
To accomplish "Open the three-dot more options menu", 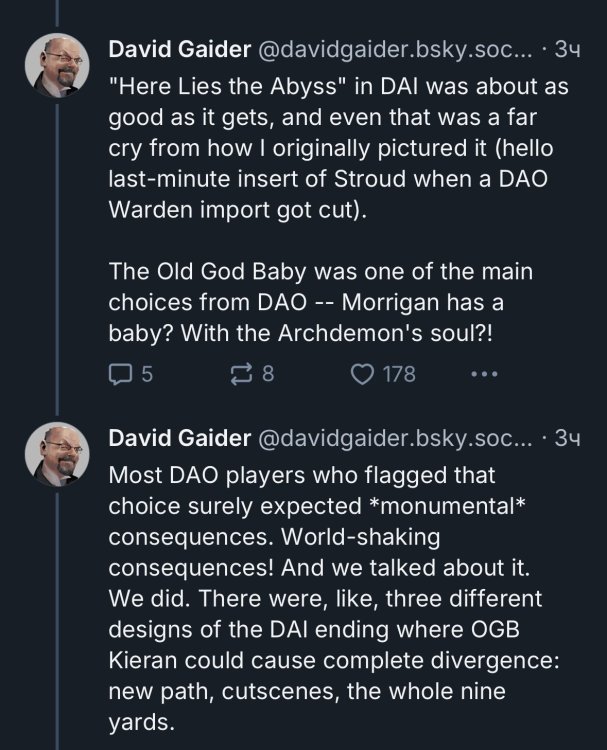I will click(482, 374).
